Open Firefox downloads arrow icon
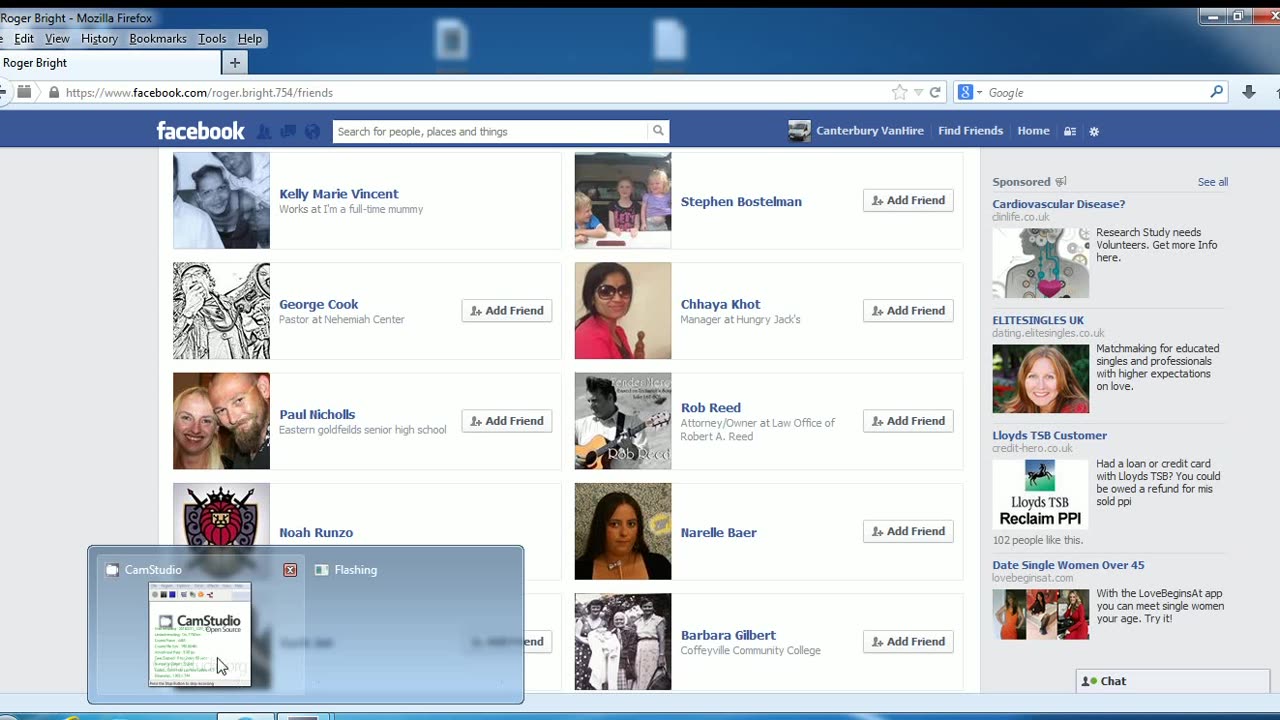 1249,92
